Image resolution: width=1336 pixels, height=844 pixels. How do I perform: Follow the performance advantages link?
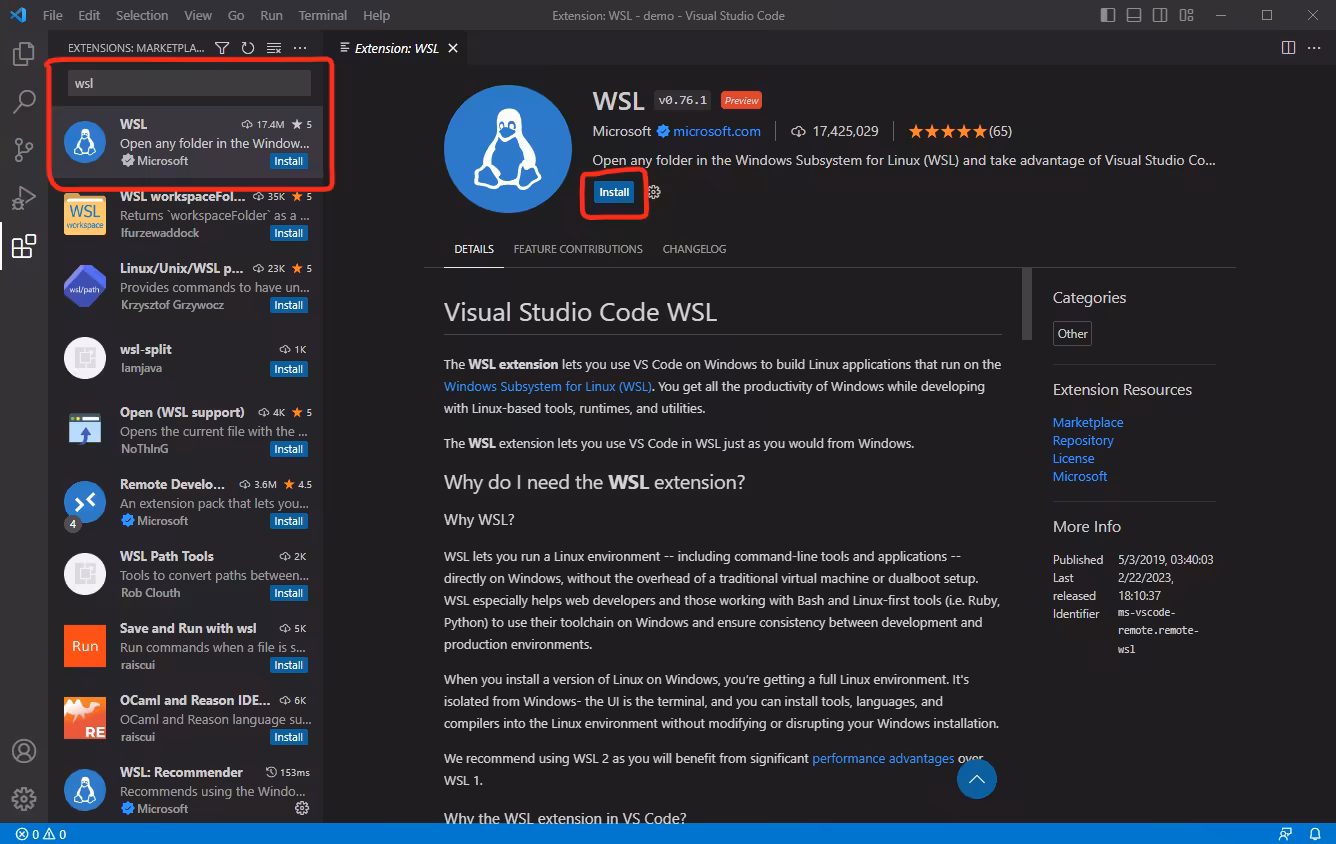[883, 758]
